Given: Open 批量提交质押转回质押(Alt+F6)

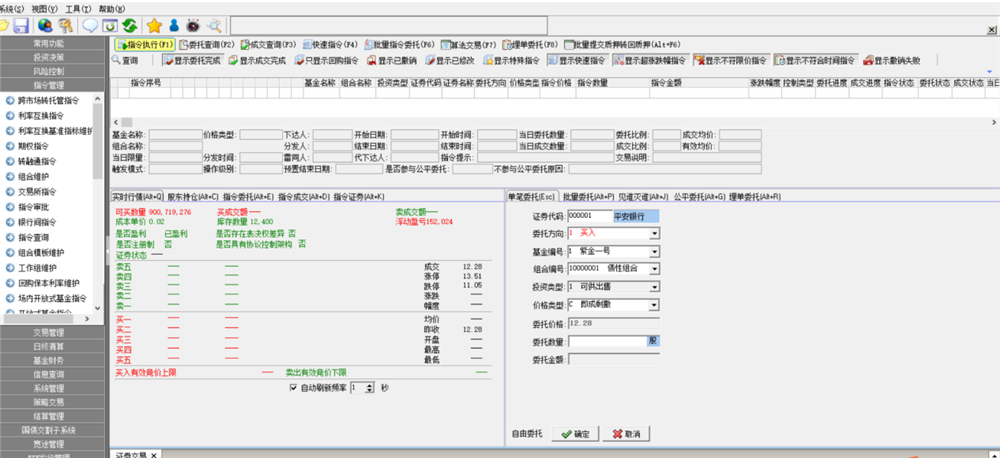Looking at the screenshot, I should [623, 45].
